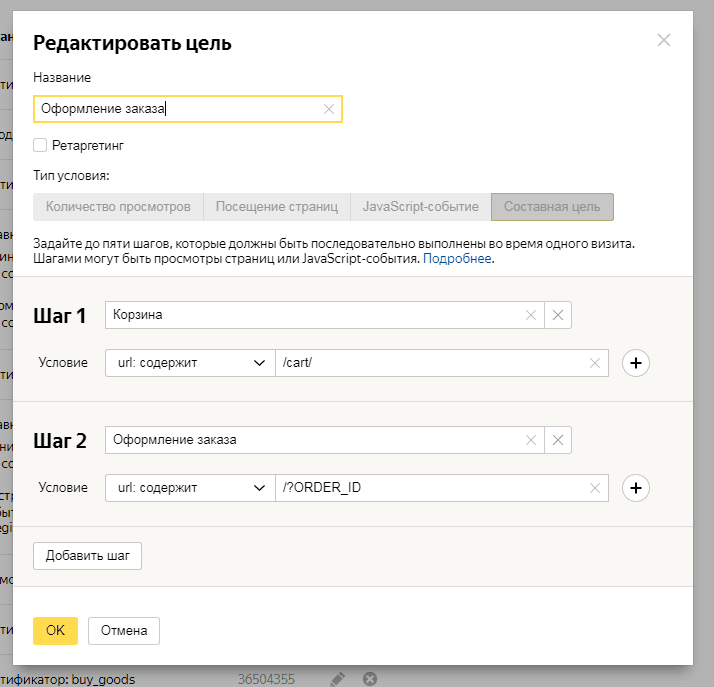The image size is (714, 687).
Task: Confirm with the yellow OK button
Action: pos(56,631)
